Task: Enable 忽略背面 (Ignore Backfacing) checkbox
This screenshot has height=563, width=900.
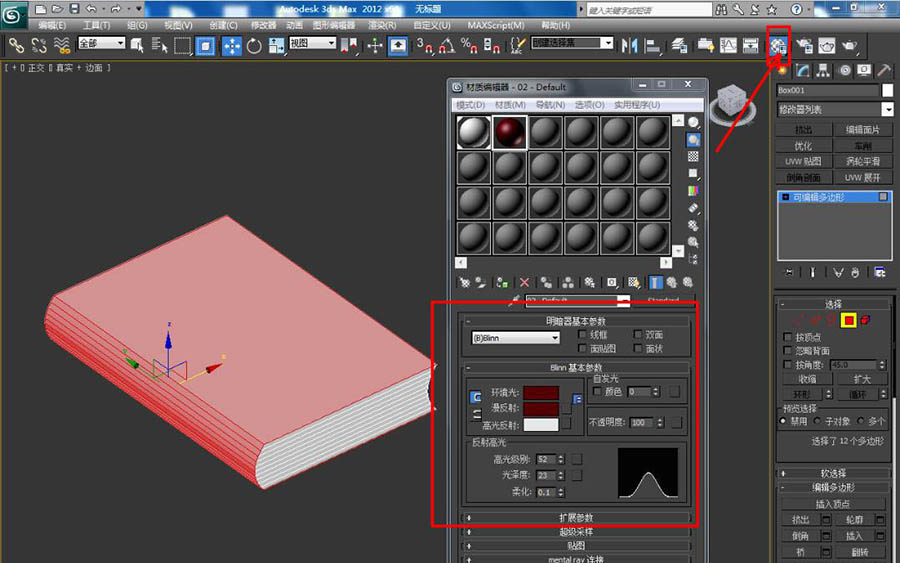Action: (x=788, y=351)
